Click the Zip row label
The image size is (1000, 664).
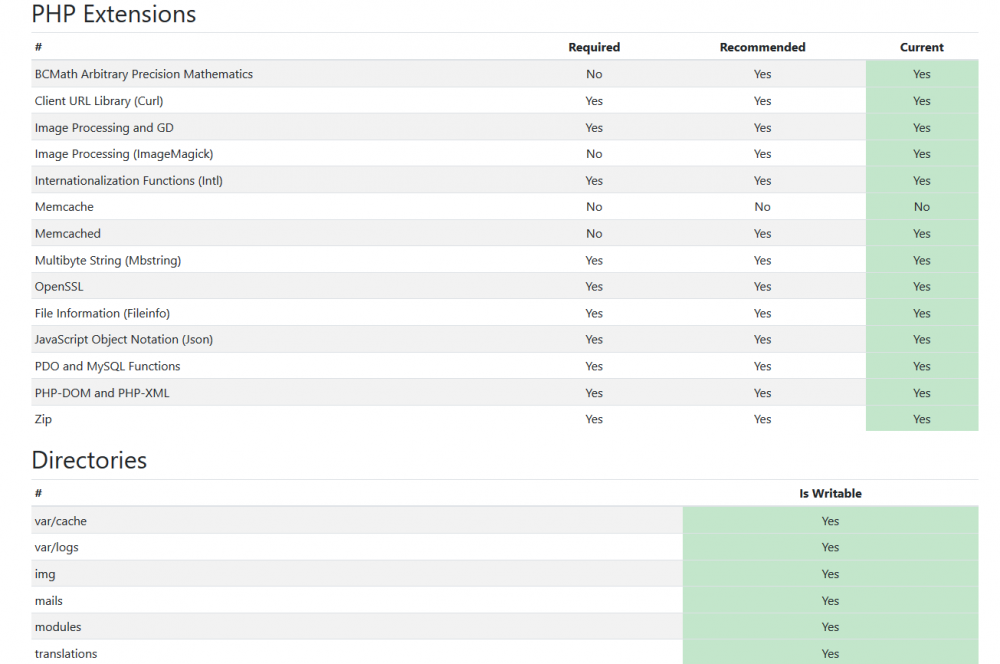pyautogui.click(x=43, y=419)
